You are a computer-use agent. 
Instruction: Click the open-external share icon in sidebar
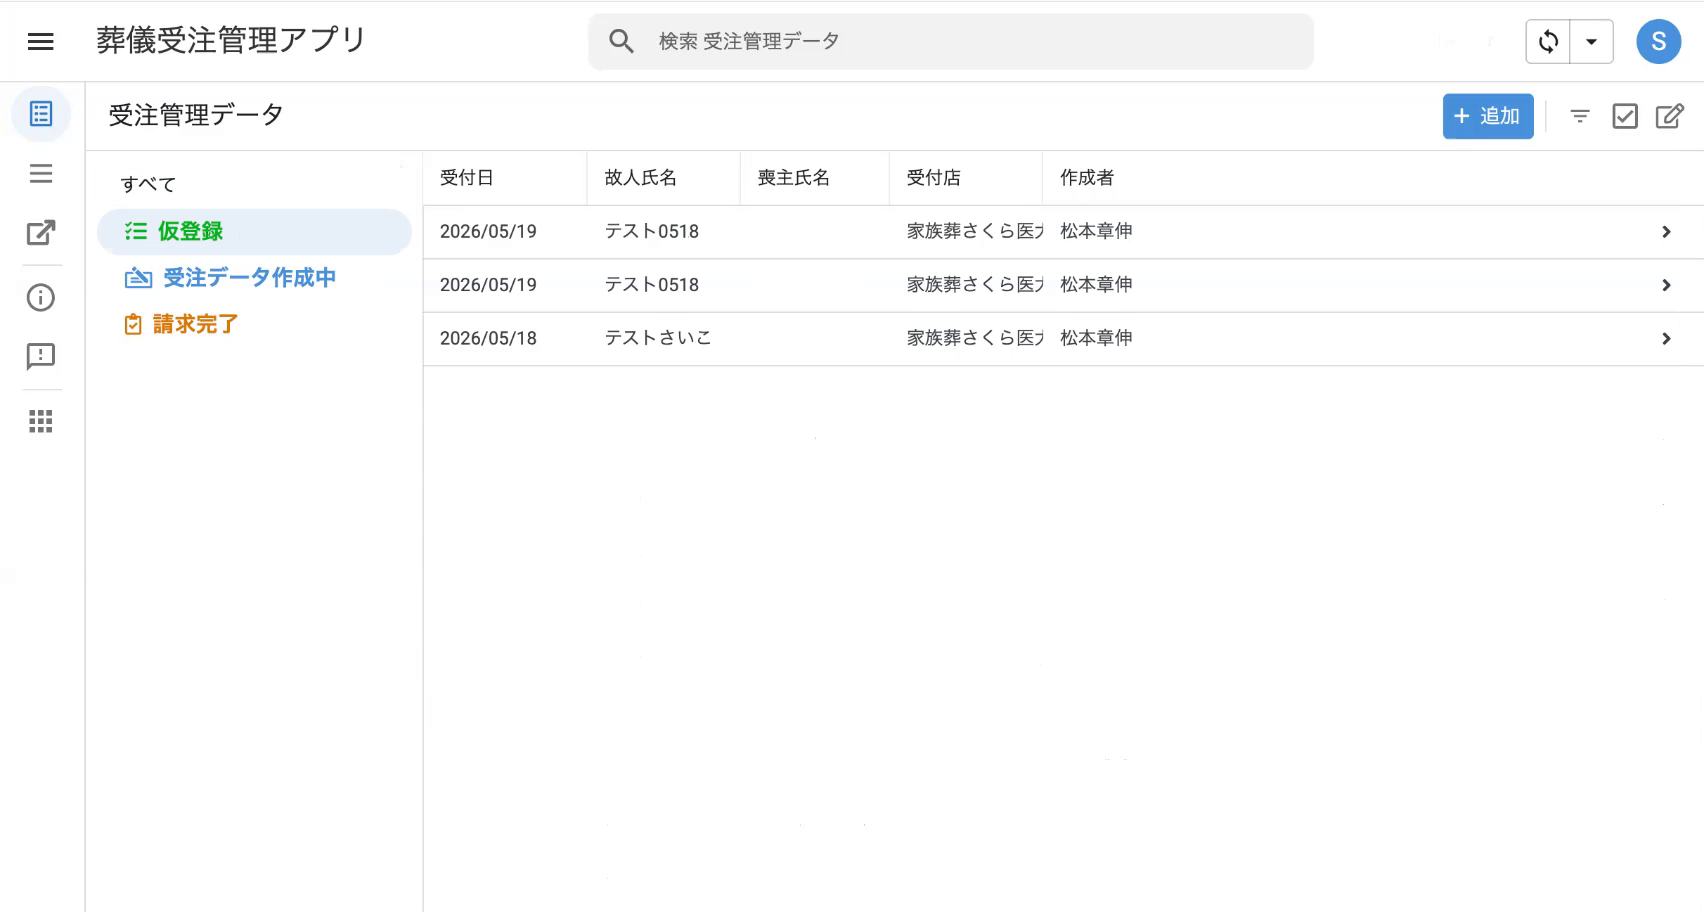(41, 232)
